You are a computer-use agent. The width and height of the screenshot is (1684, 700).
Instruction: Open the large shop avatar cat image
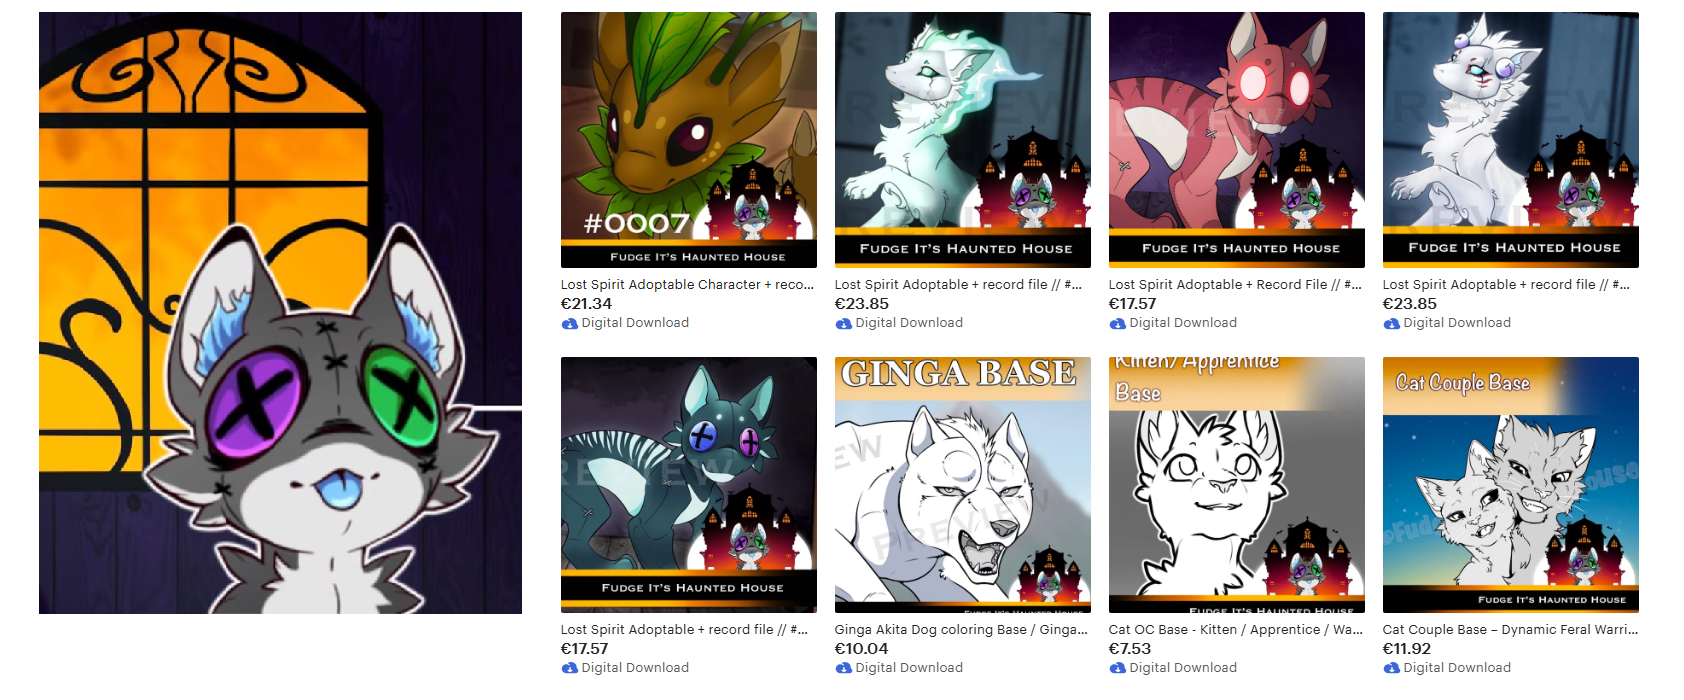pos(280,313)
